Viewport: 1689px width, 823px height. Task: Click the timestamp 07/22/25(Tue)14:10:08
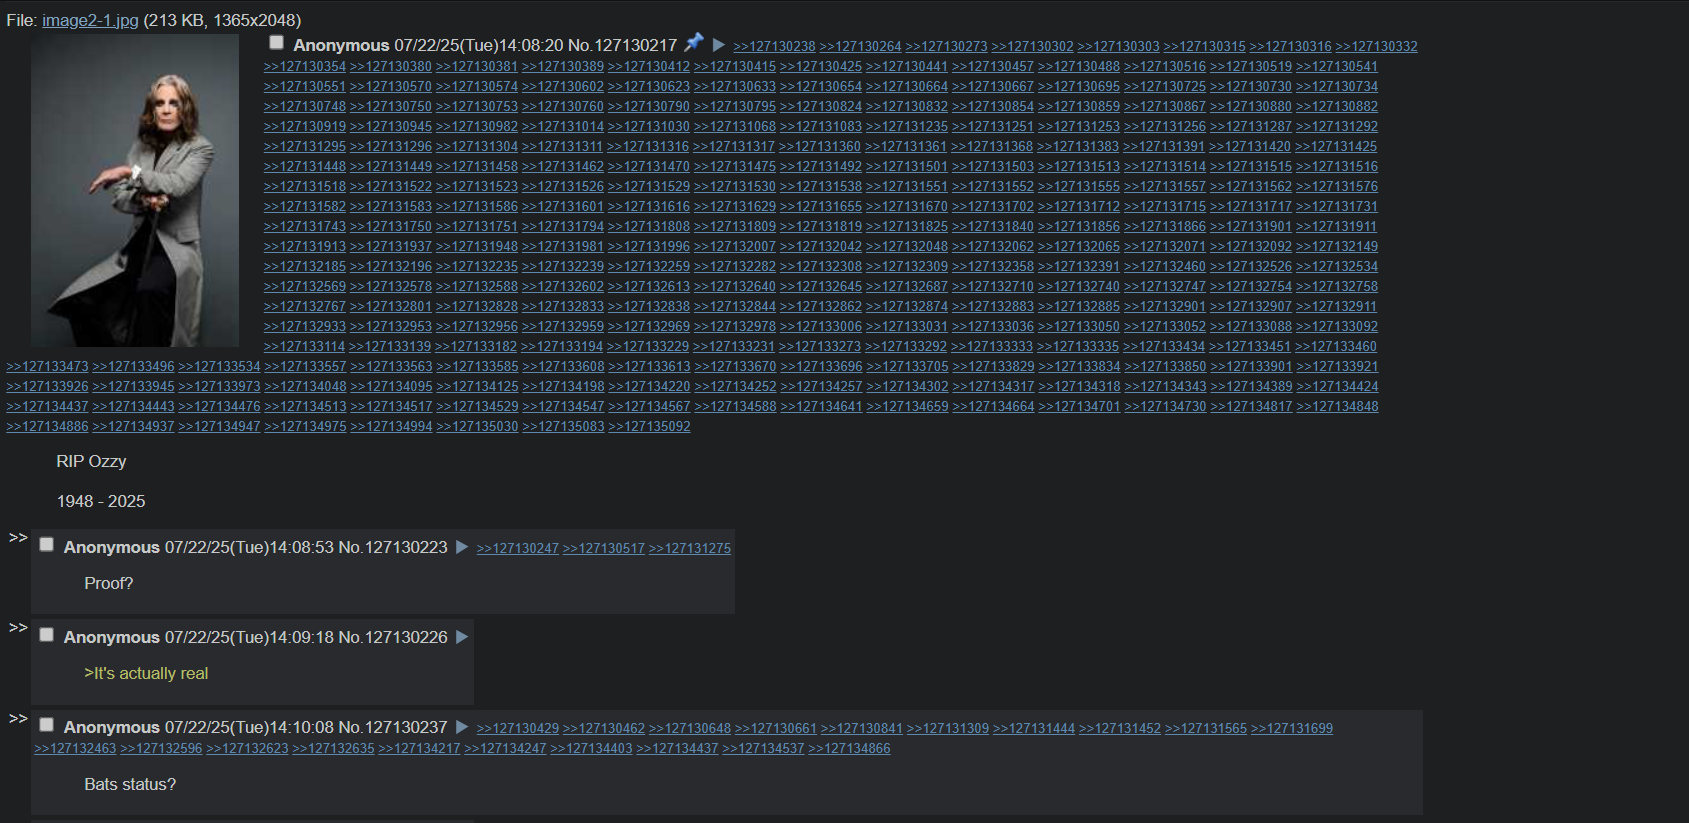pyautogui.click(x=249, y=728)
